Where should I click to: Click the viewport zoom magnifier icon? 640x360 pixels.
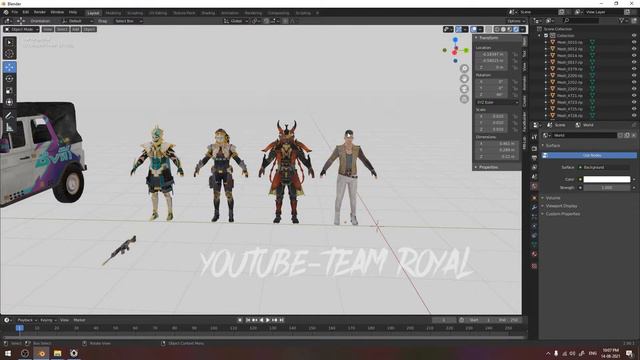pos(464,68)
